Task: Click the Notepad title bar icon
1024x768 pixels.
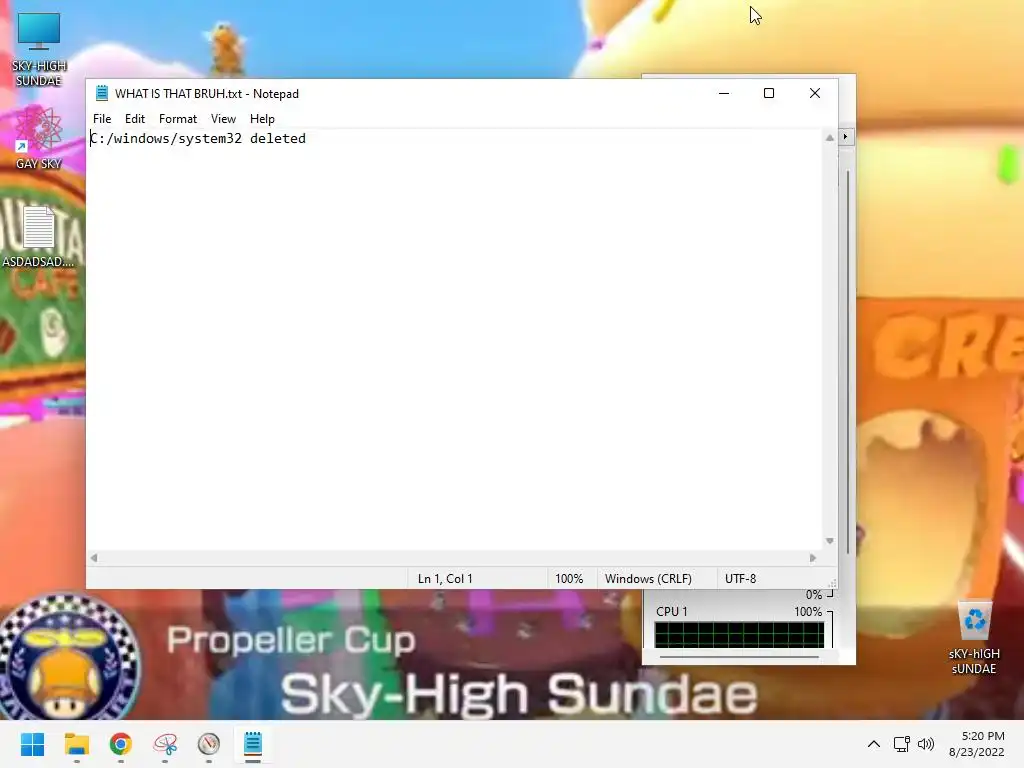Action: tap(102, 93)
